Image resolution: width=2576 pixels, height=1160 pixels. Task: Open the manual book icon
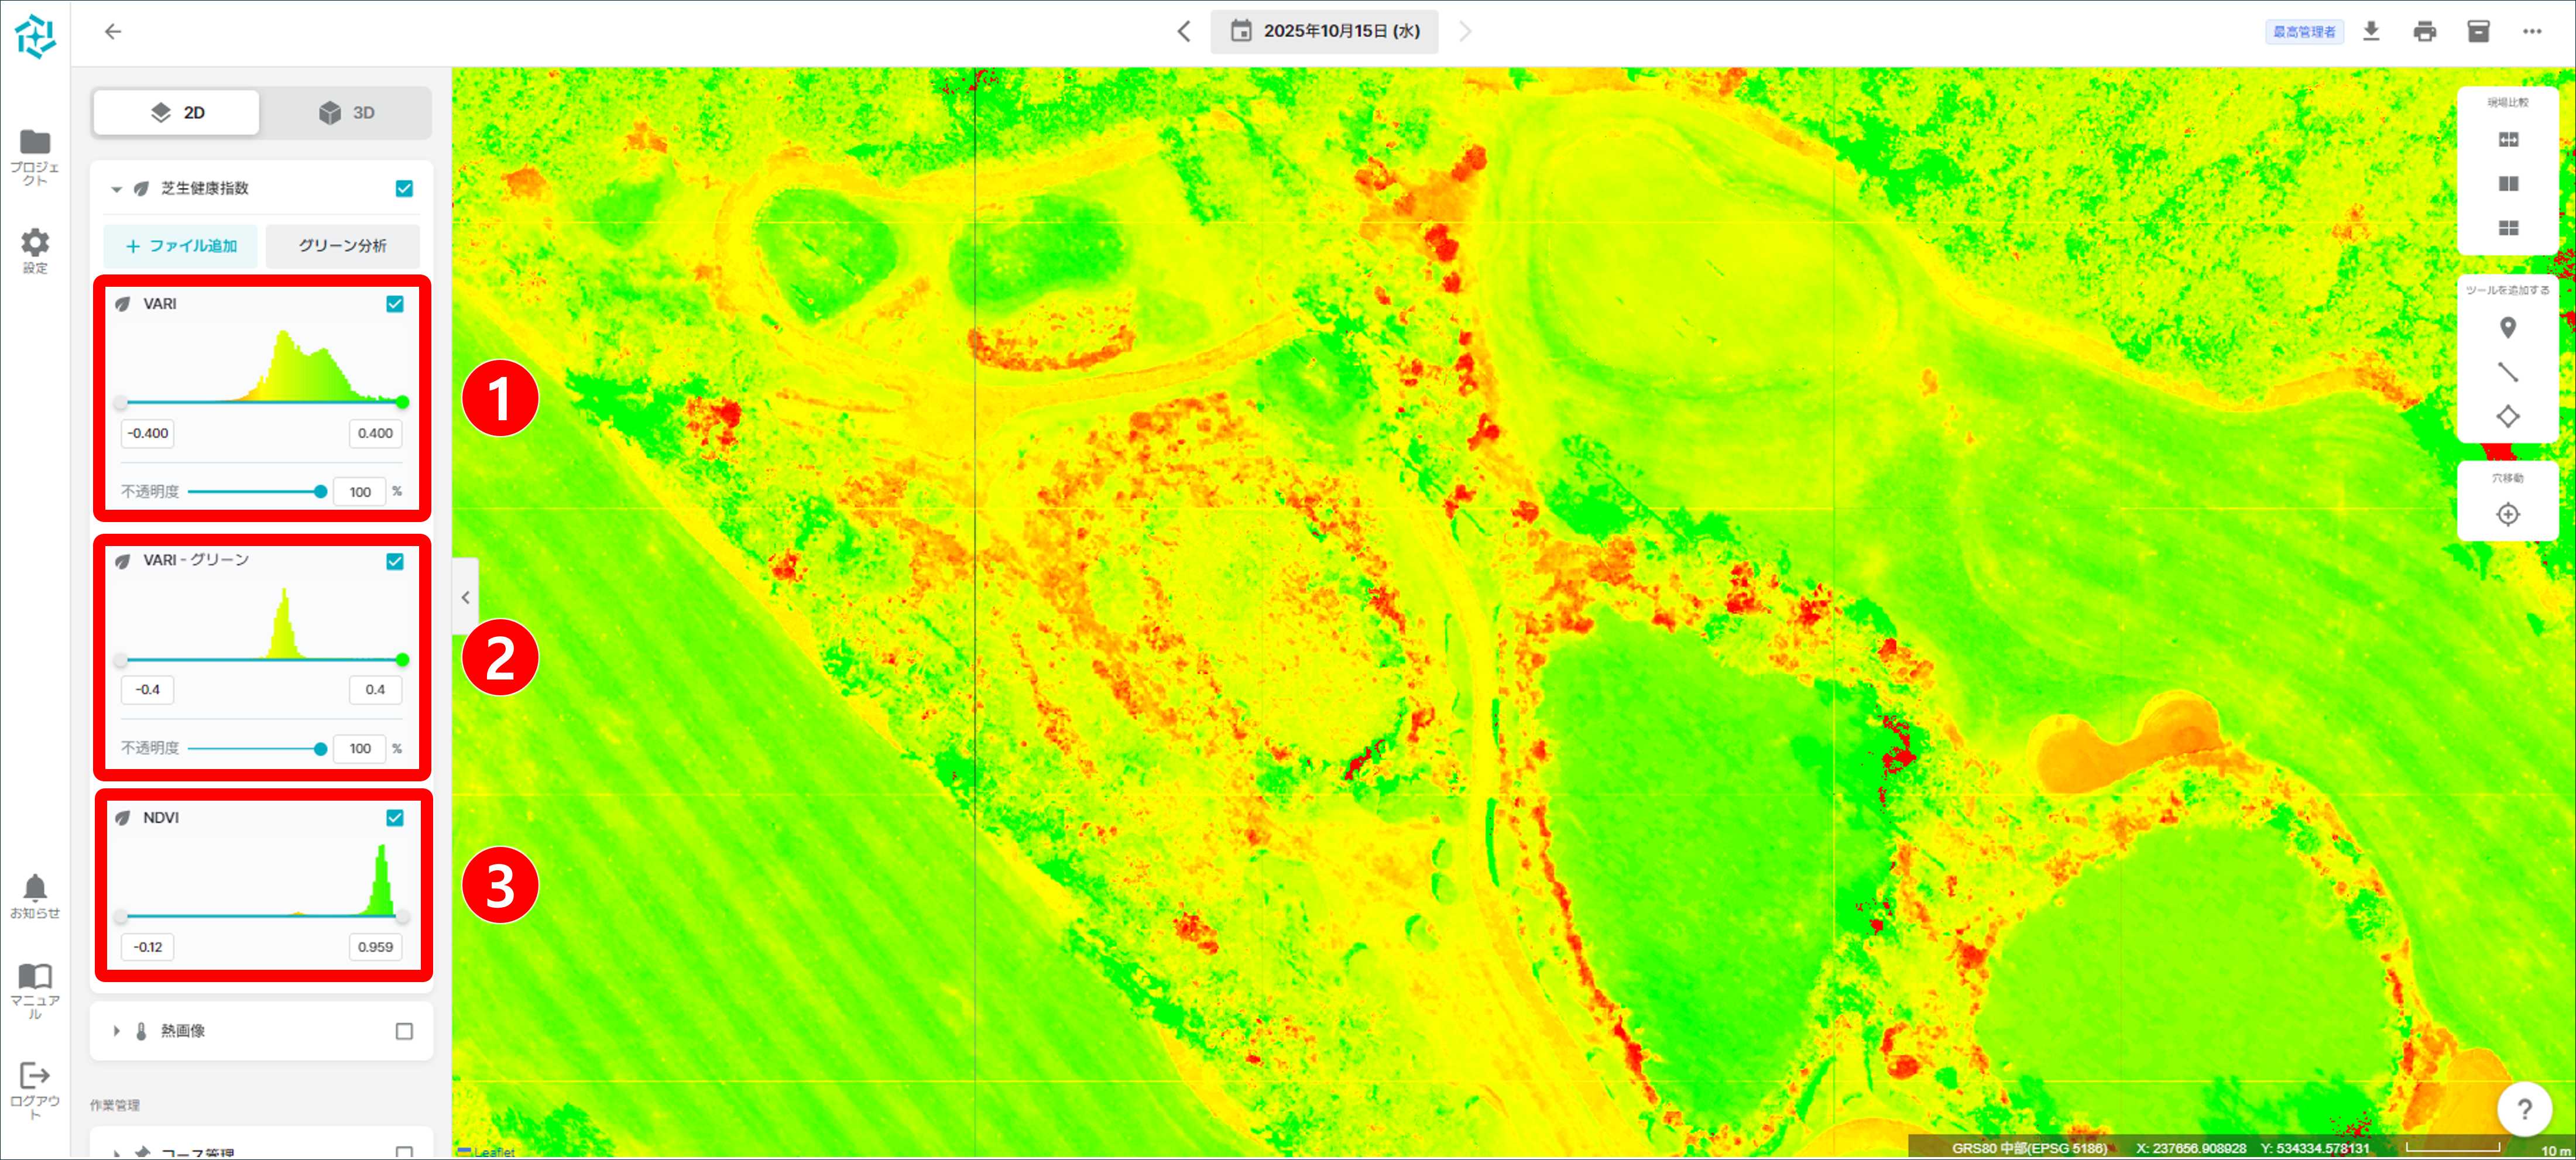(35, 976)
